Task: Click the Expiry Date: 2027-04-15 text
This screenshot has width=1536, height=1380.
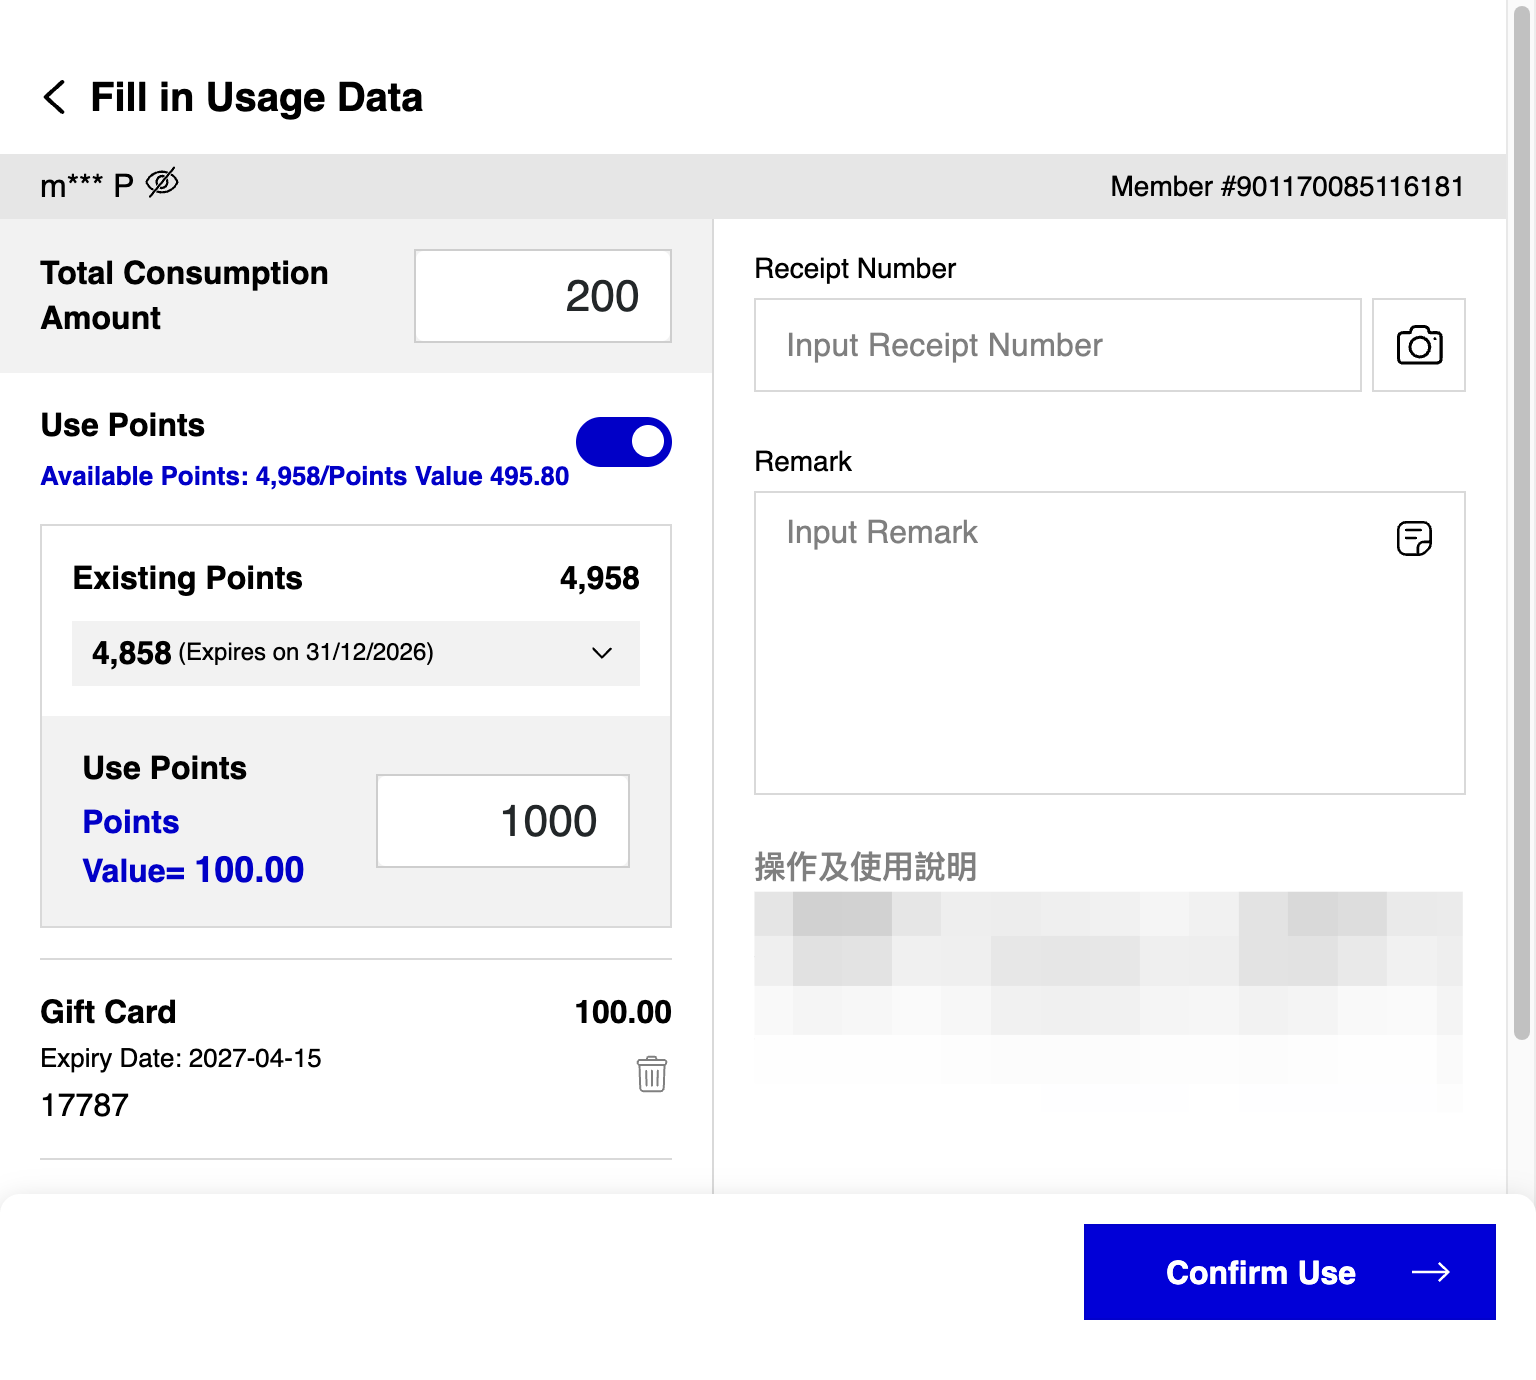Action: pos(181,1058)
